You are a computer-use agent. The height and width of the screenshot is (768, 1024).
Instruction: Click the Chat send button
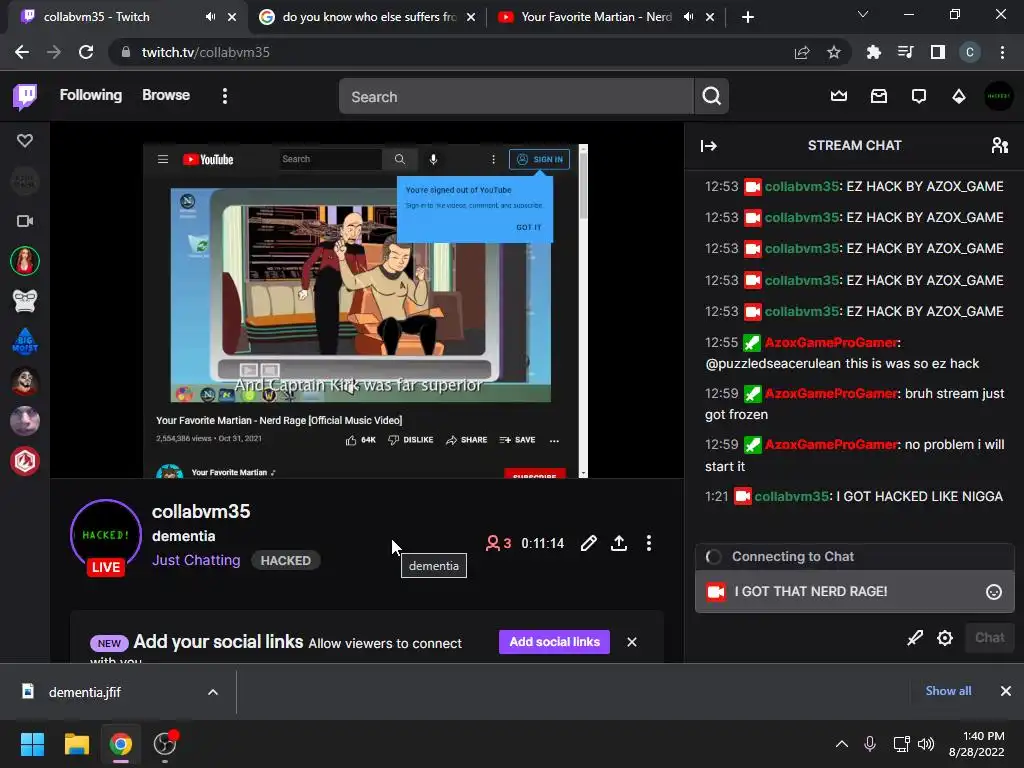tap(989, 638)
